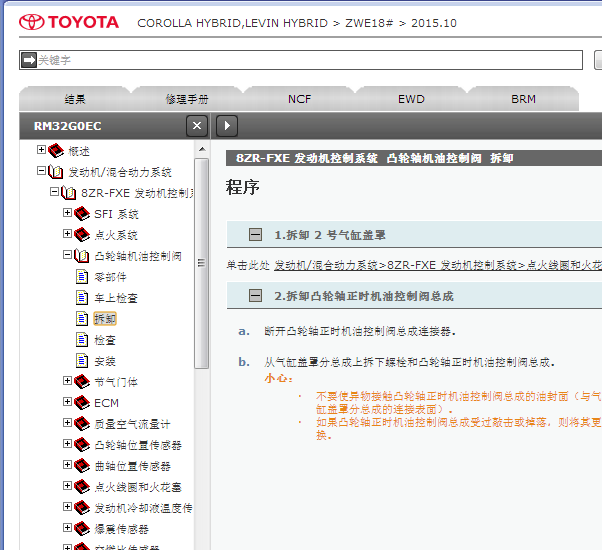This screenshot has height=550, width=602.
Task: Open the 车上检查 page
Action: 116,298
